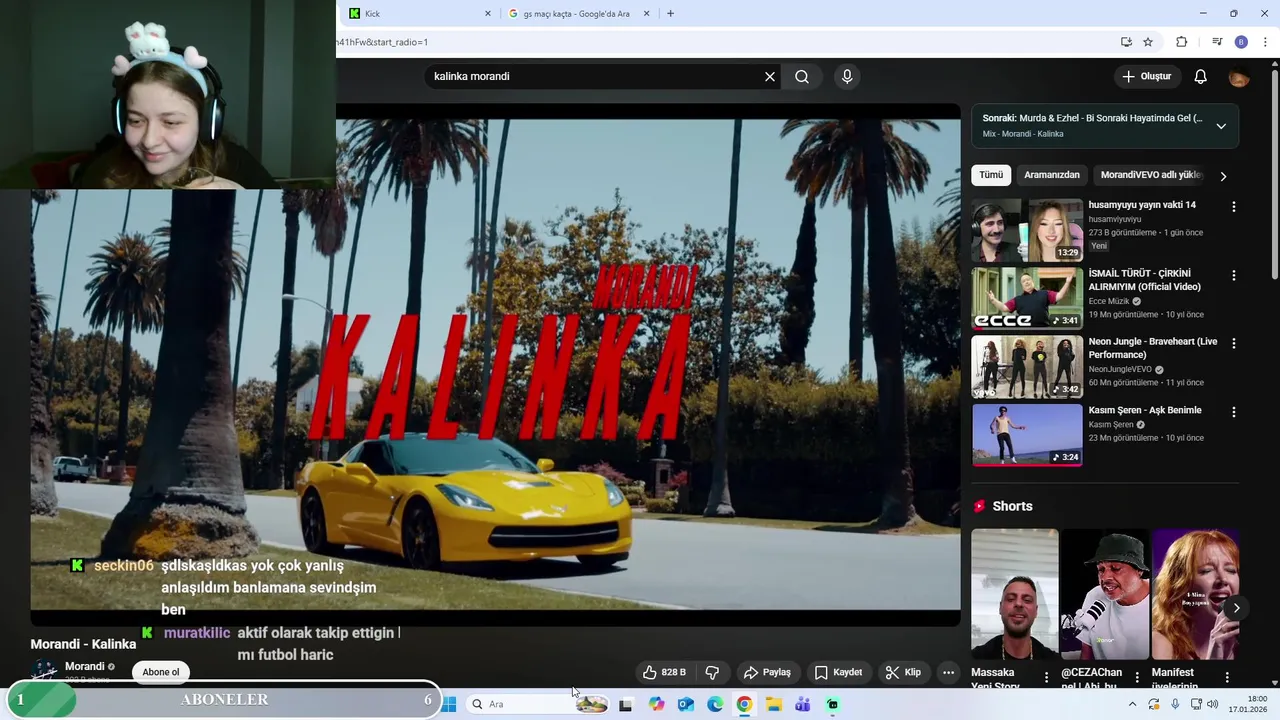
Task: Open options menu for Neon Jungle Braveheart
Action: [x=1233, y=343]
